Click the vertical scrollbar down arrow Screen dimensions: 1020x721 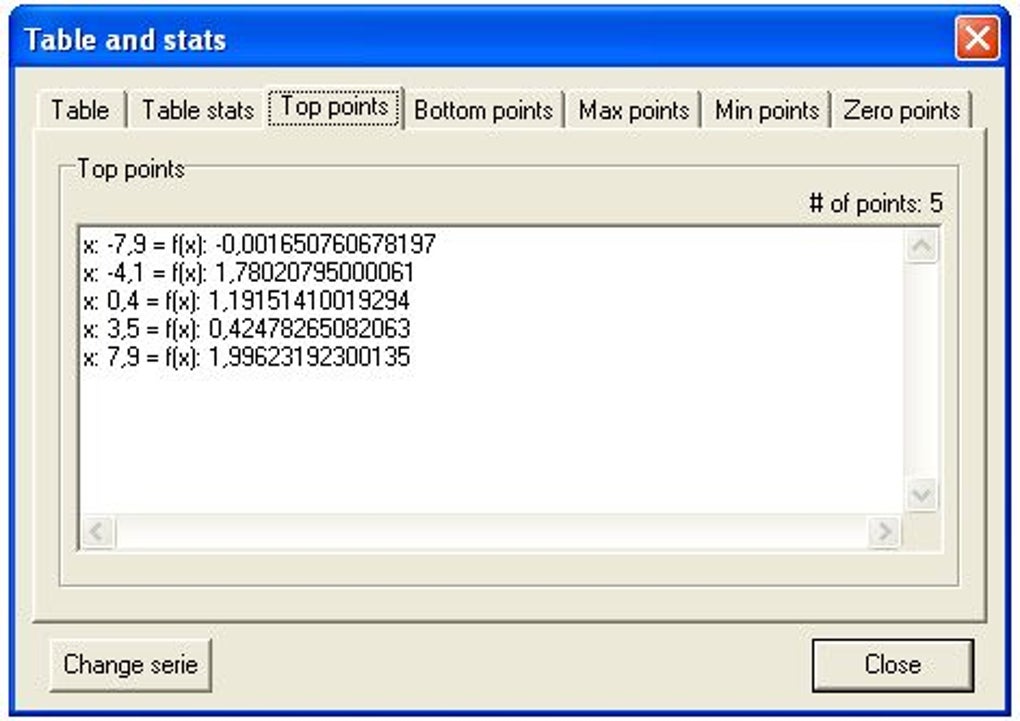[x=922, y=495]
